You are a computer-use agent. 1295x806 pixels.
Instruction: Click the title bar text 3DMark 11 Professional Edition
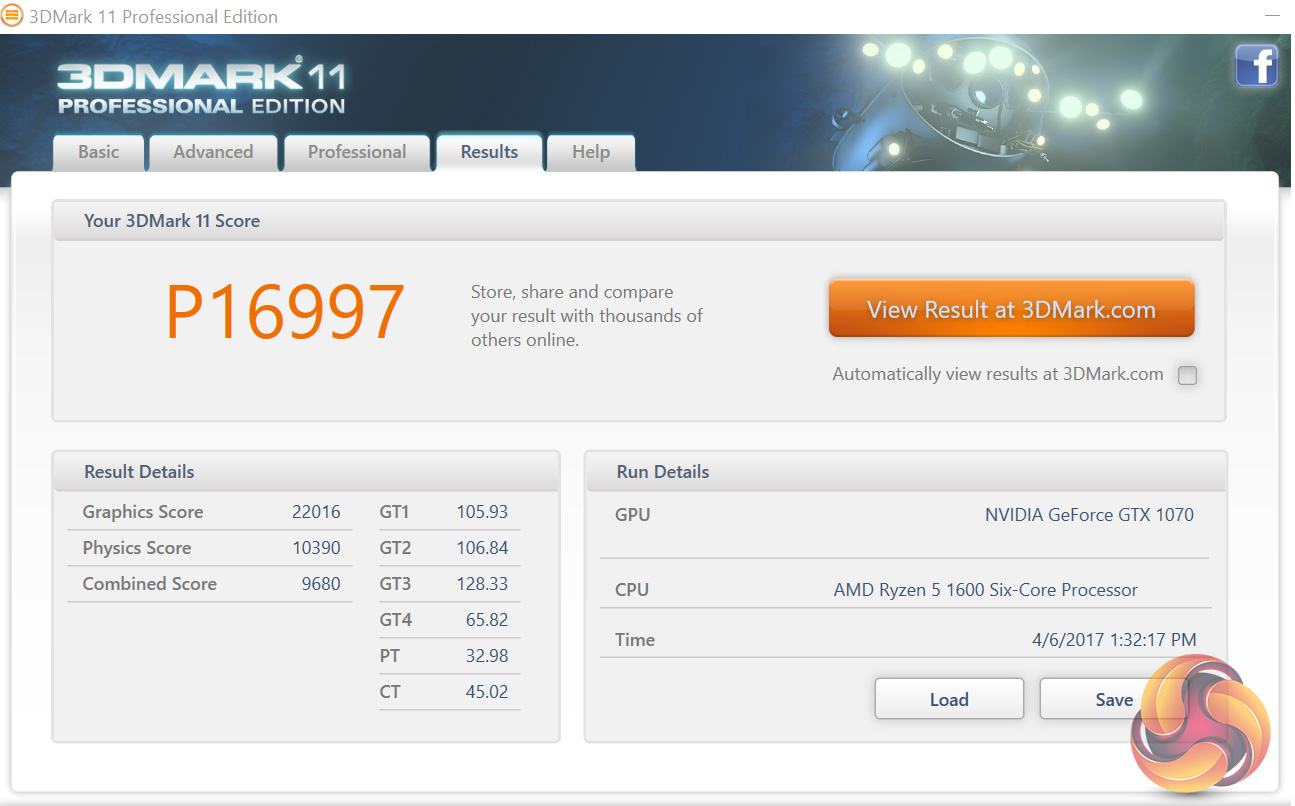pos(153,17)
